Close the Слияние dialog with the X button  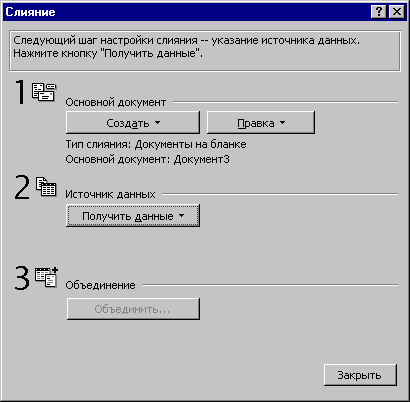[x=397, y=12]
